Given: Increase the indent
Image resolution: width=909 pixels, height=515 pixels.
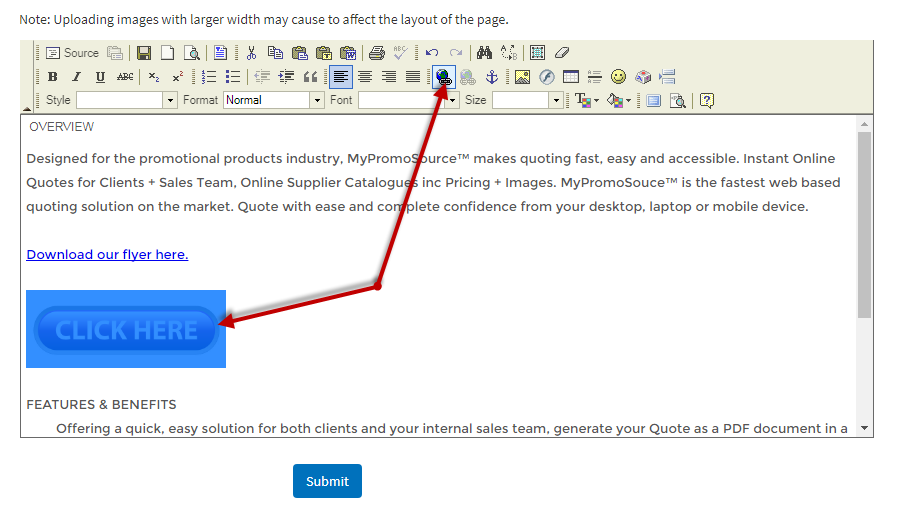Looking at the screenshot, I should 286,77.
